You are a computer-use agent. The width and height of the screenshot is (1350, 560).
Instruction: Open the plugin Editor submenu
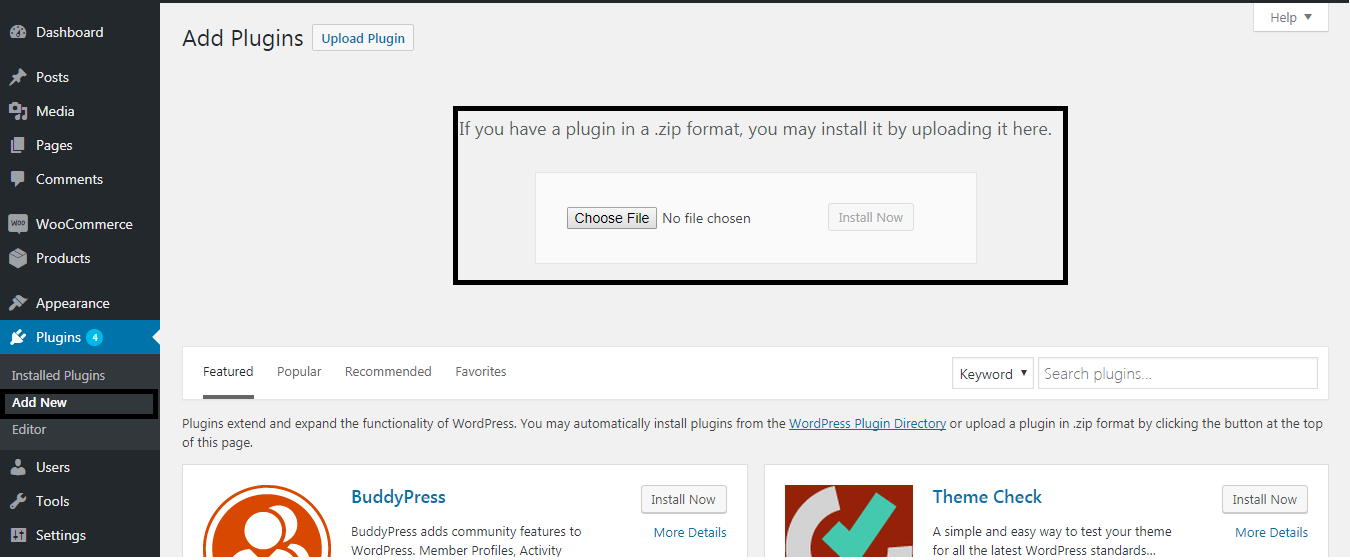29,430
